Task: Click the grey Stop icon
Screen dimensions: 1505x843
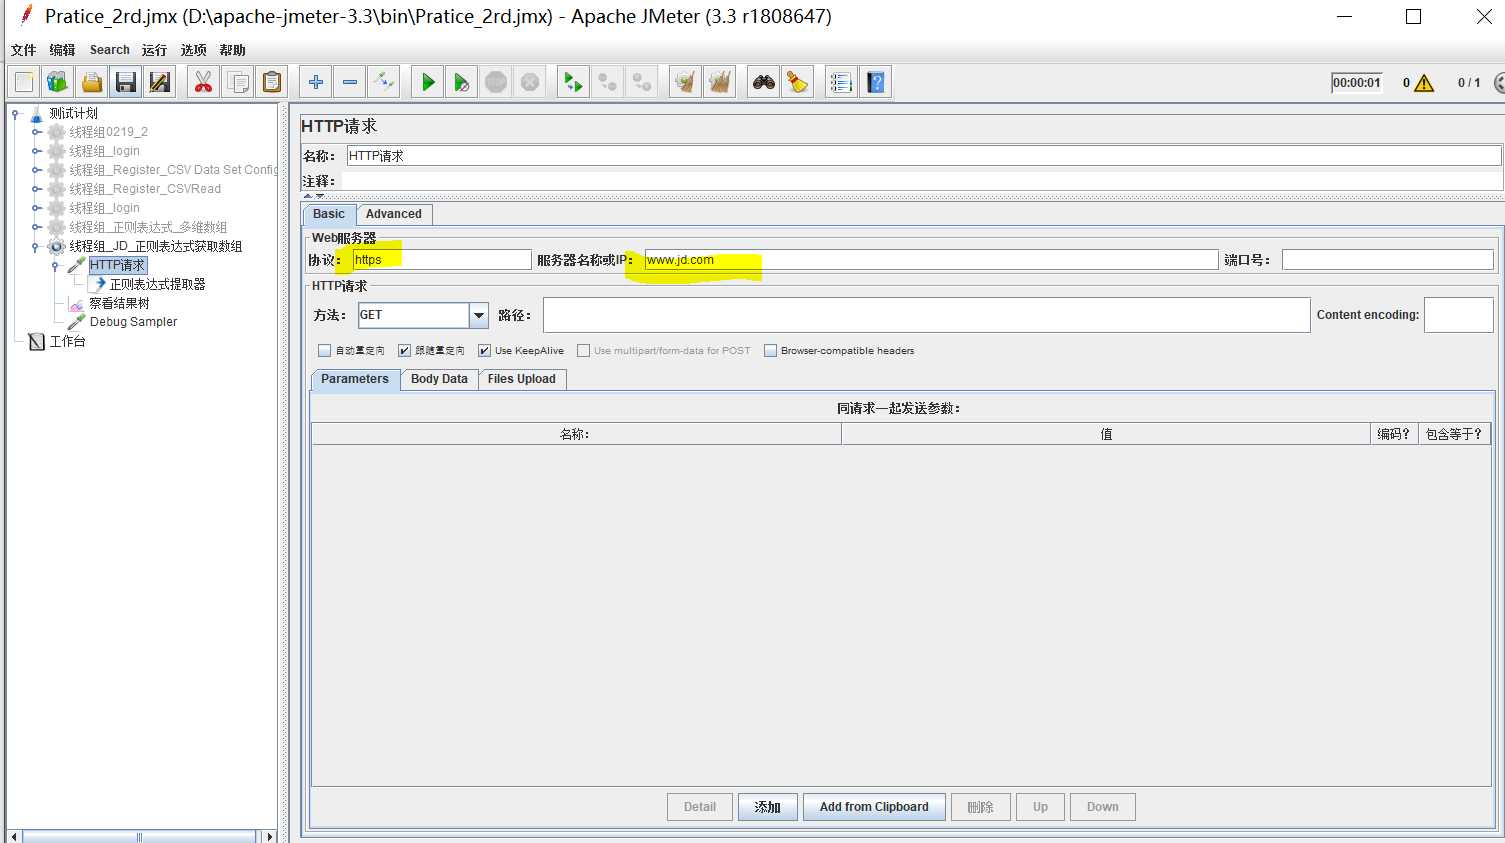Action: (x=496, y=82)
